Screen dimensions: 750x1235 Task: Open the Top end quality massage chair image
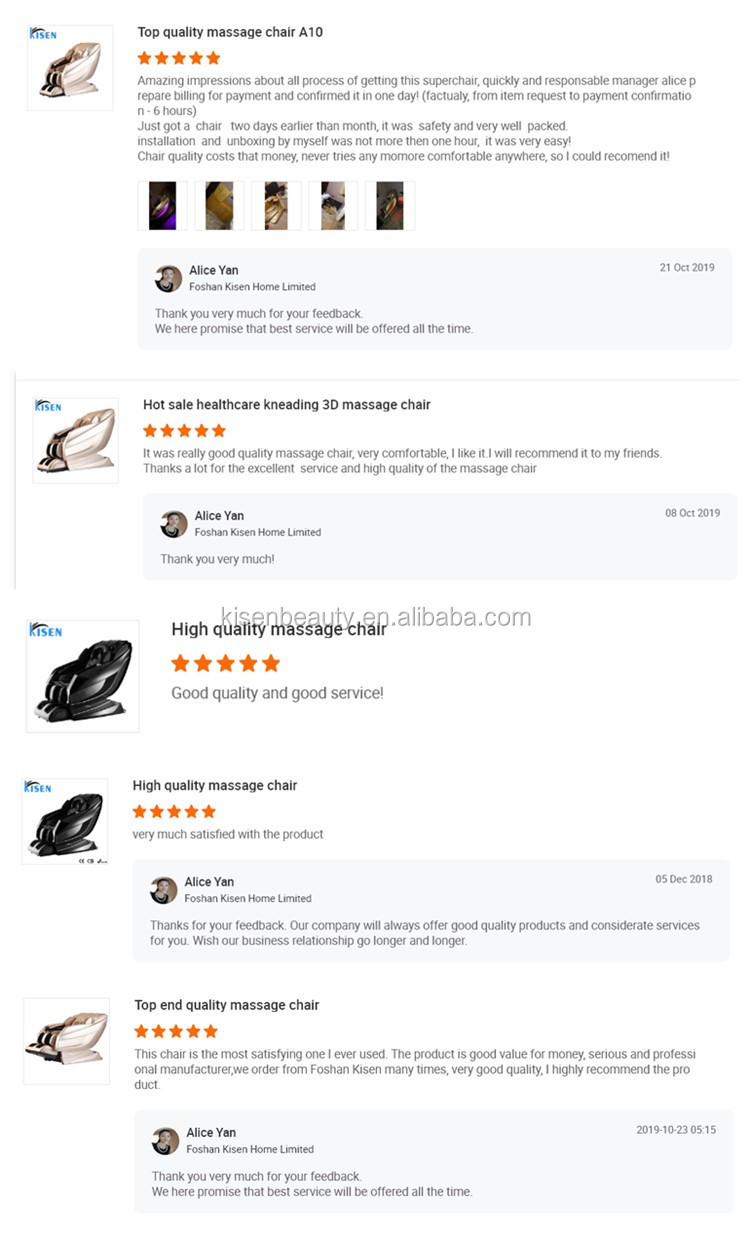(66, 1041)
